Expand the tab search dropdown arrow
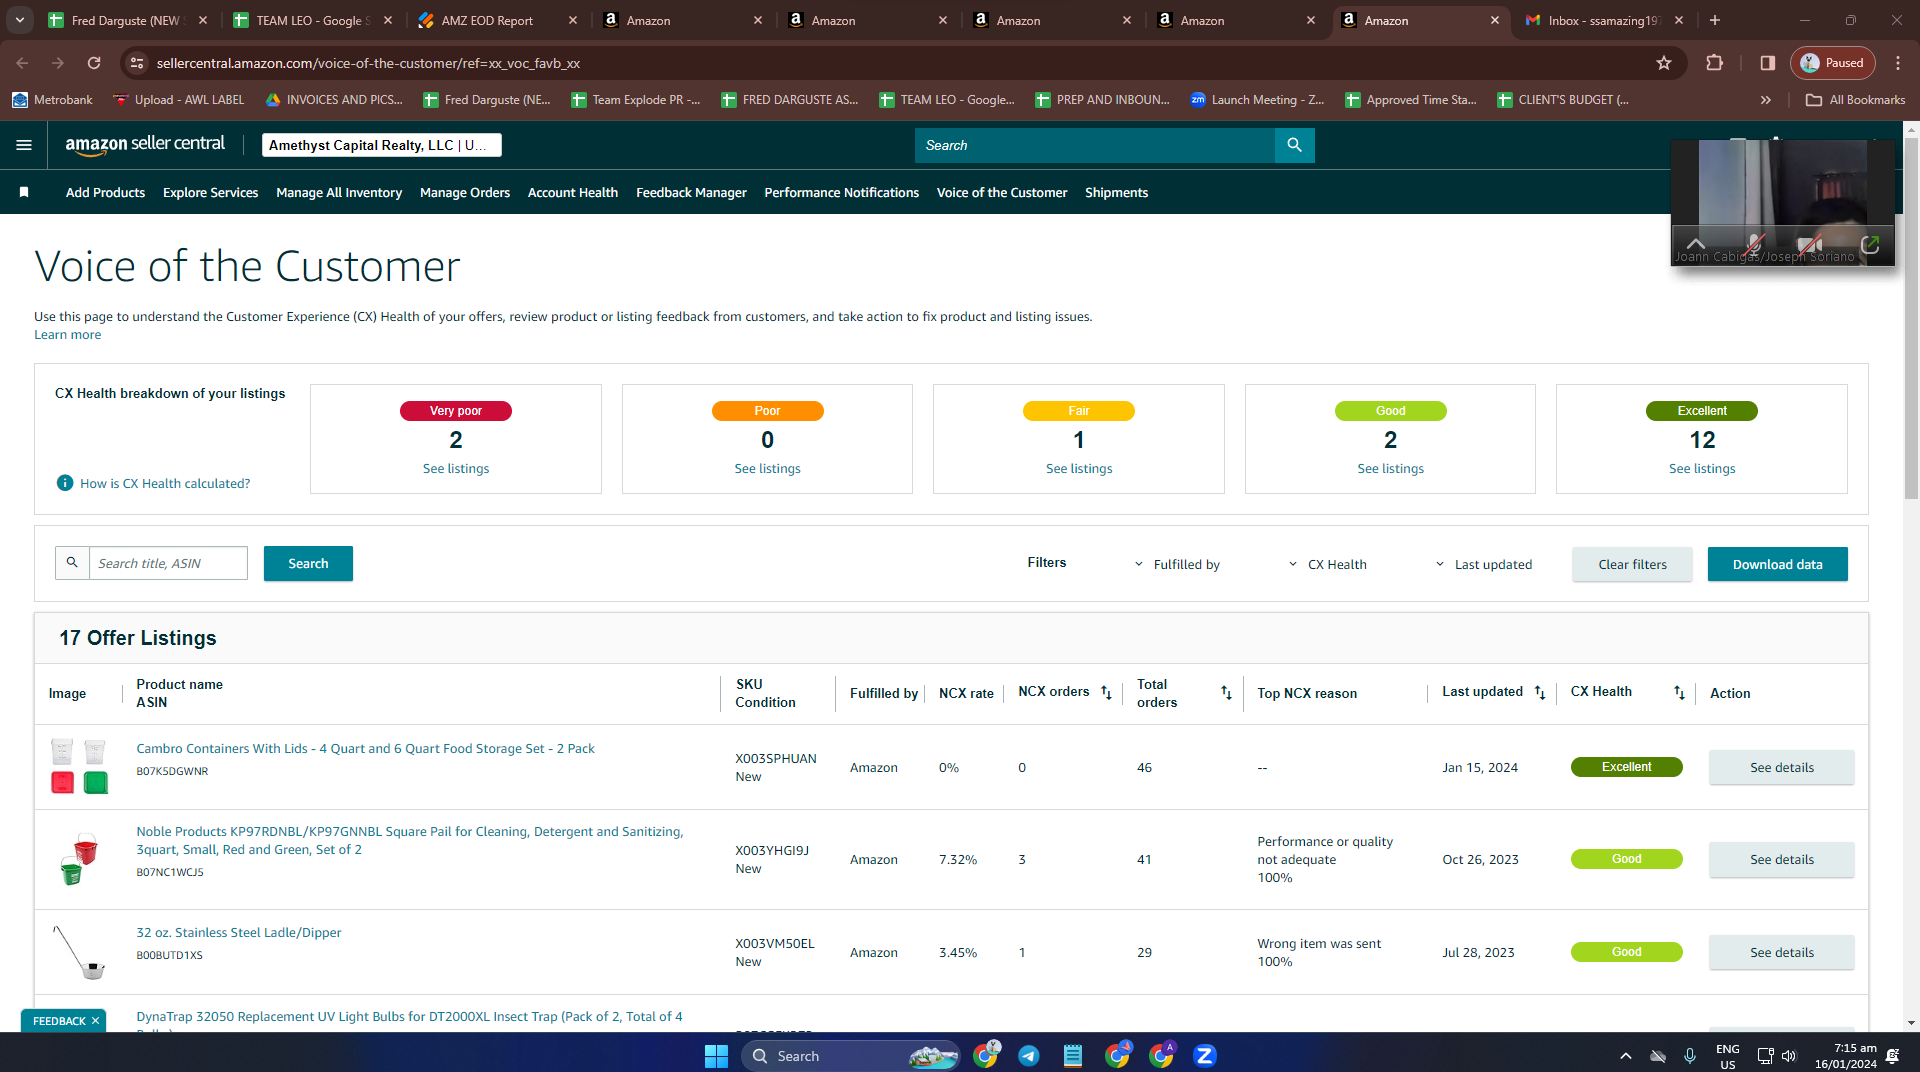This screenshot has width=1920, height=1072. point(20,20)
